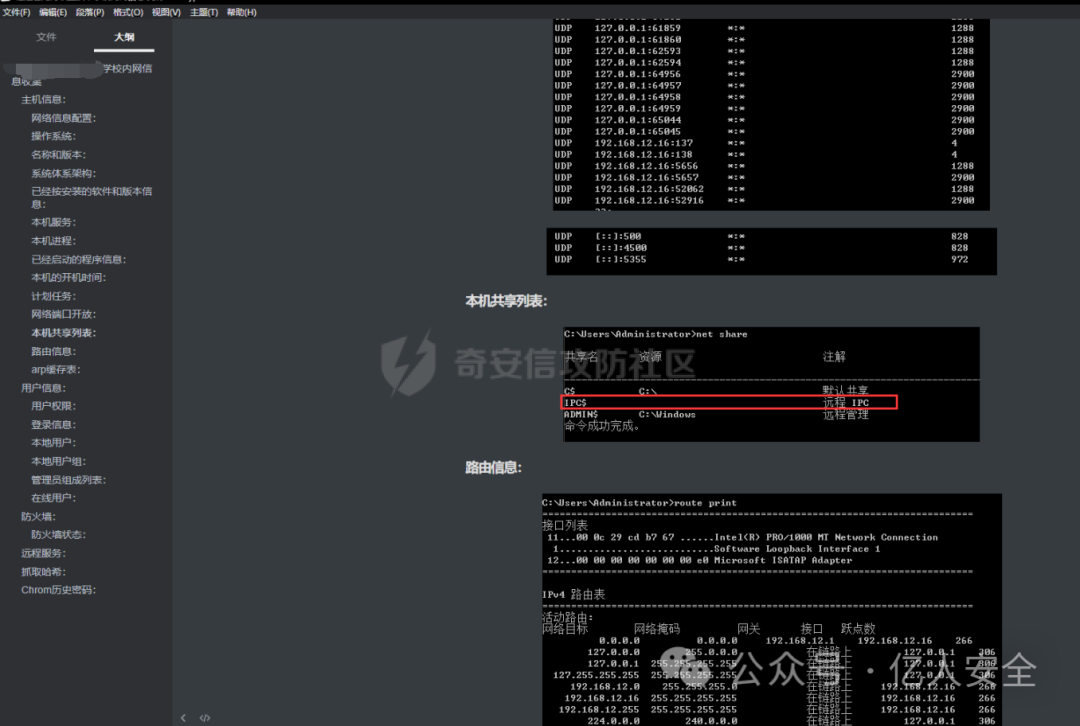Go to 计划任务: outline heading
The width and height of the screenshot is (1080, 726).
click(53, 296)
